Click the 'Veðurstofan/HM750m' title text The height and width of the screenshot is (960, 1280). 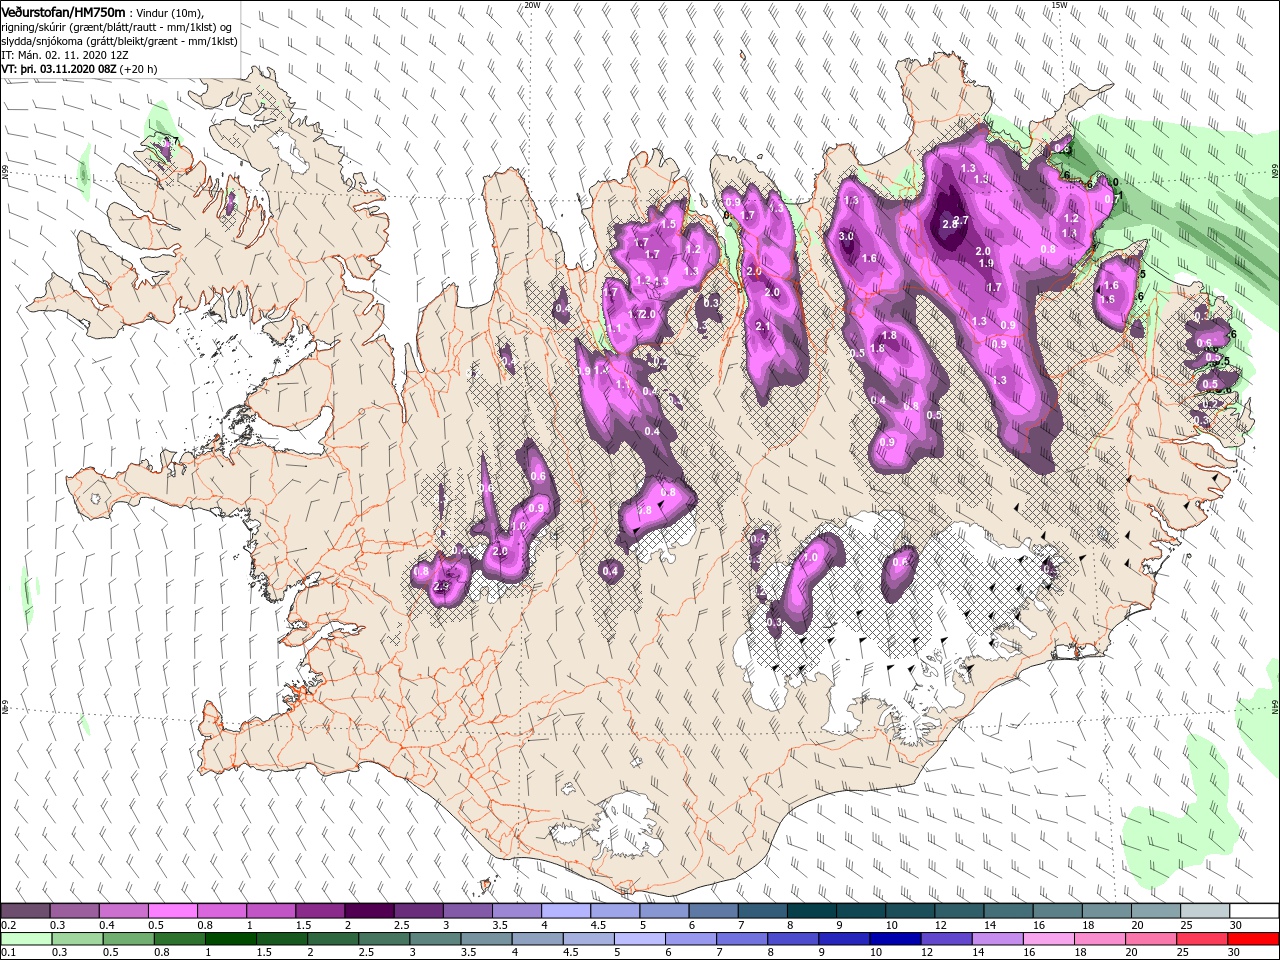(x=64, y=11)
